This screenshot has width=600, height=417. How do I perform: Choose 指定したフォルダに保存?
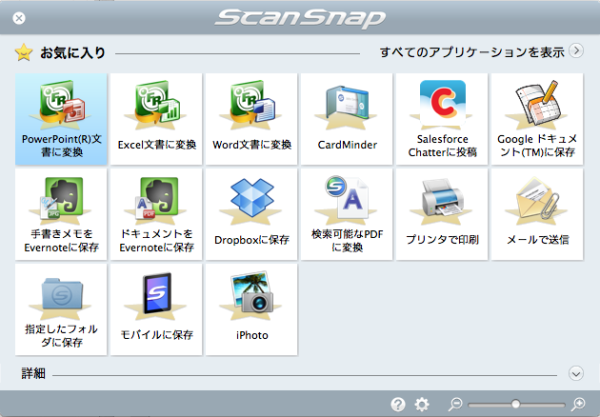61,309
